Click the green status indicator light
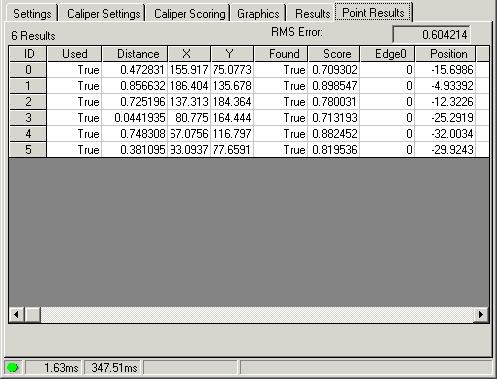 pos(13,367)
